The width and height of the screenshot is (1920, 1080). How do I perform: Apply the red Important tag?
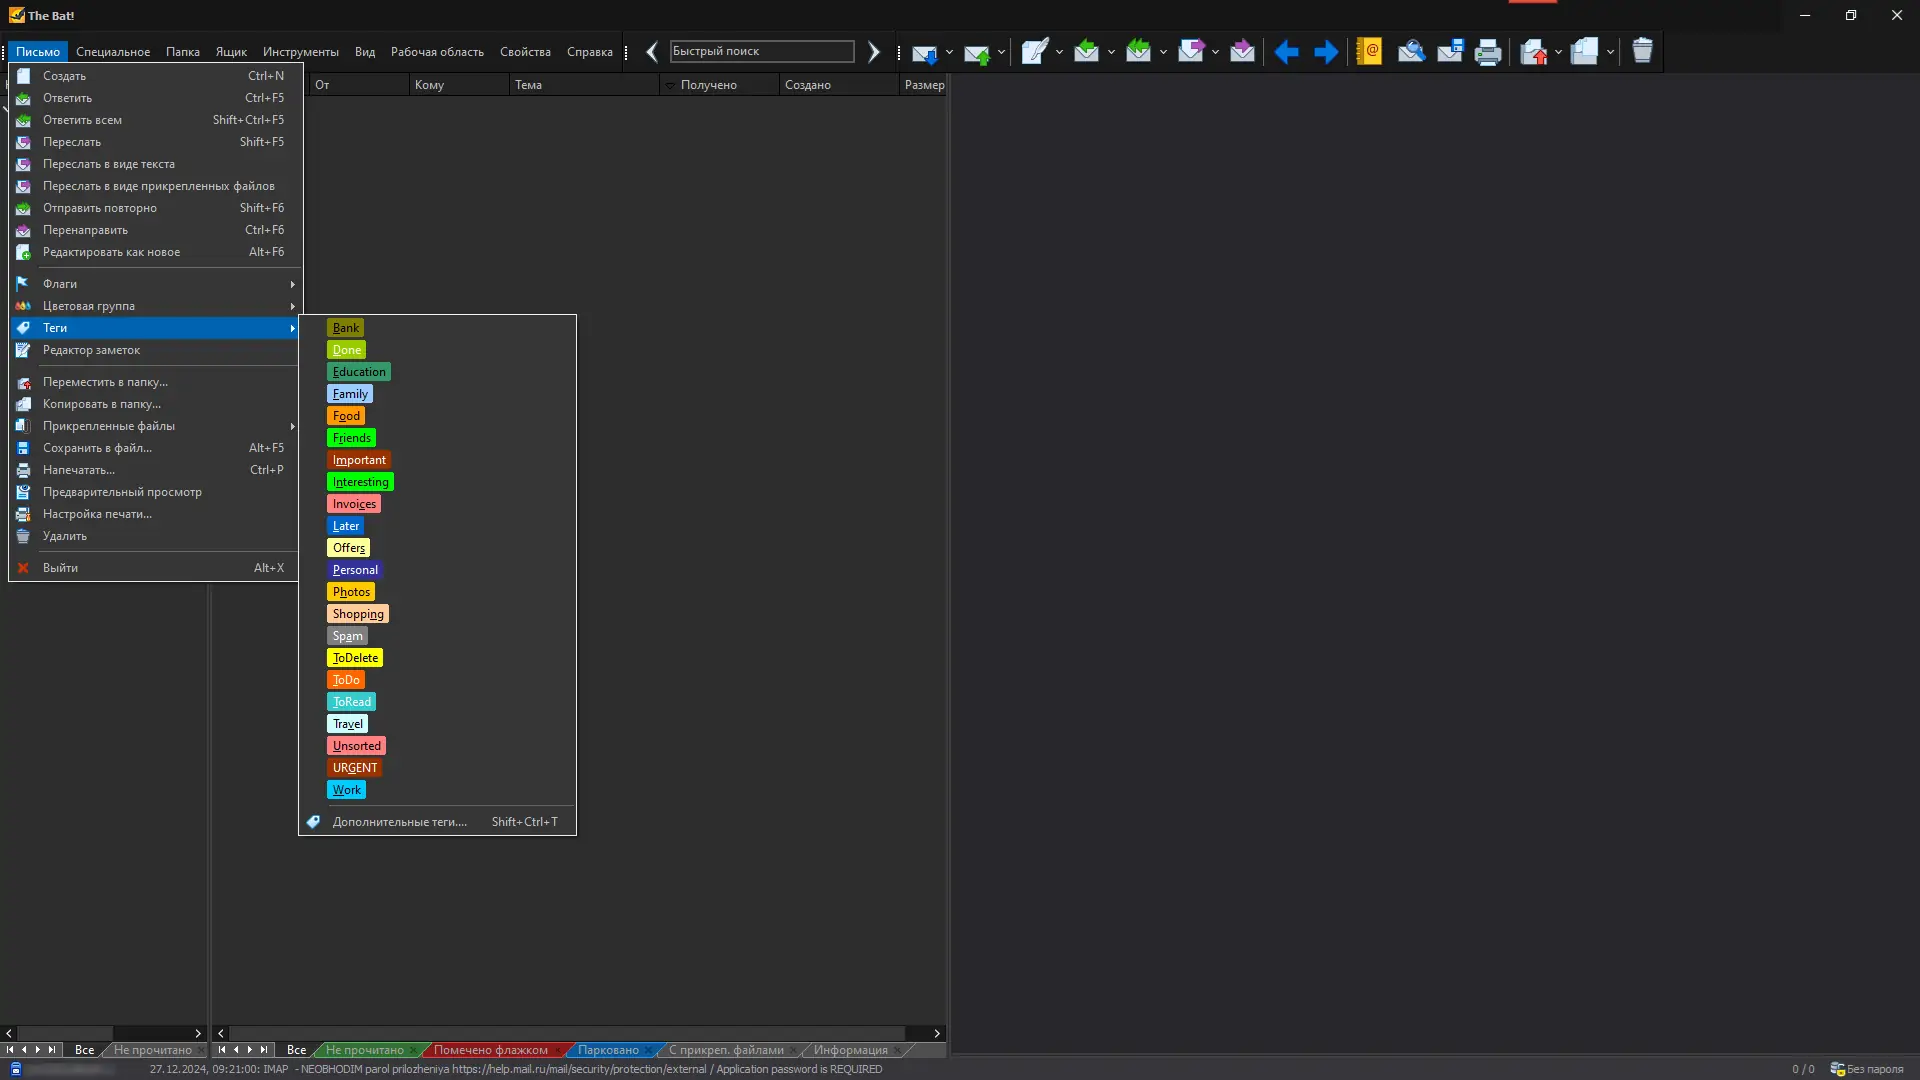point(359,460)
